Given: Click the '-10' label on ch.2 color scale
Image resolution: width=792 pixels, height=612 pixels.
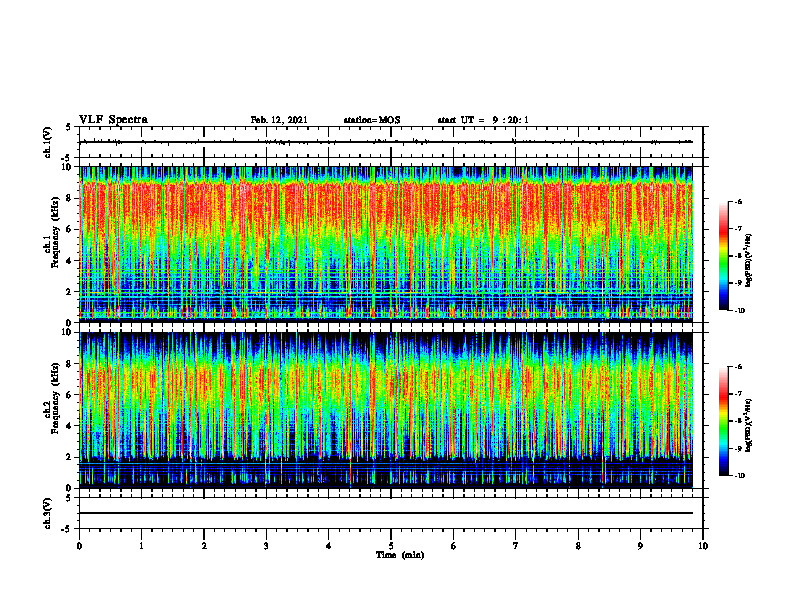Looking at the screenshot, I should [740, 476].
